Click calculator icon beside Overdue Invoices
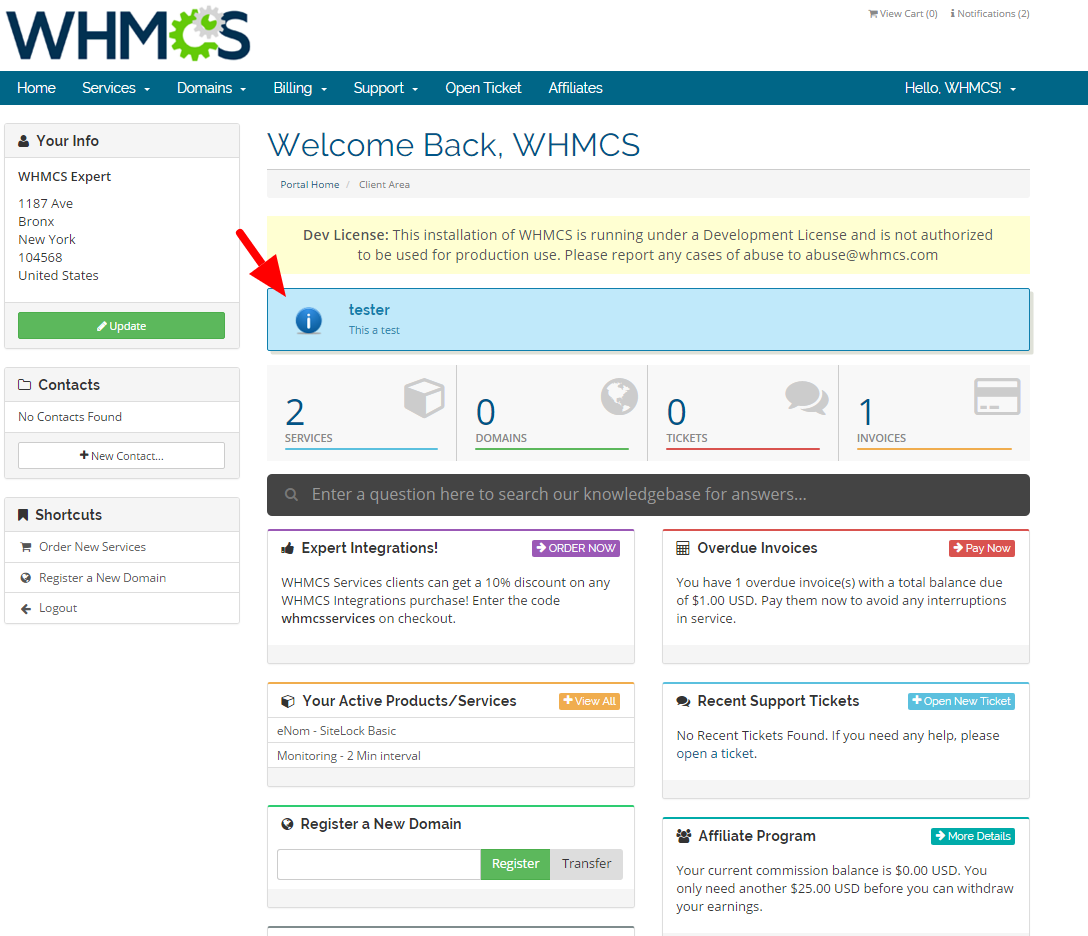This screenshot has width=1088, height=936. tap(683, 548)
